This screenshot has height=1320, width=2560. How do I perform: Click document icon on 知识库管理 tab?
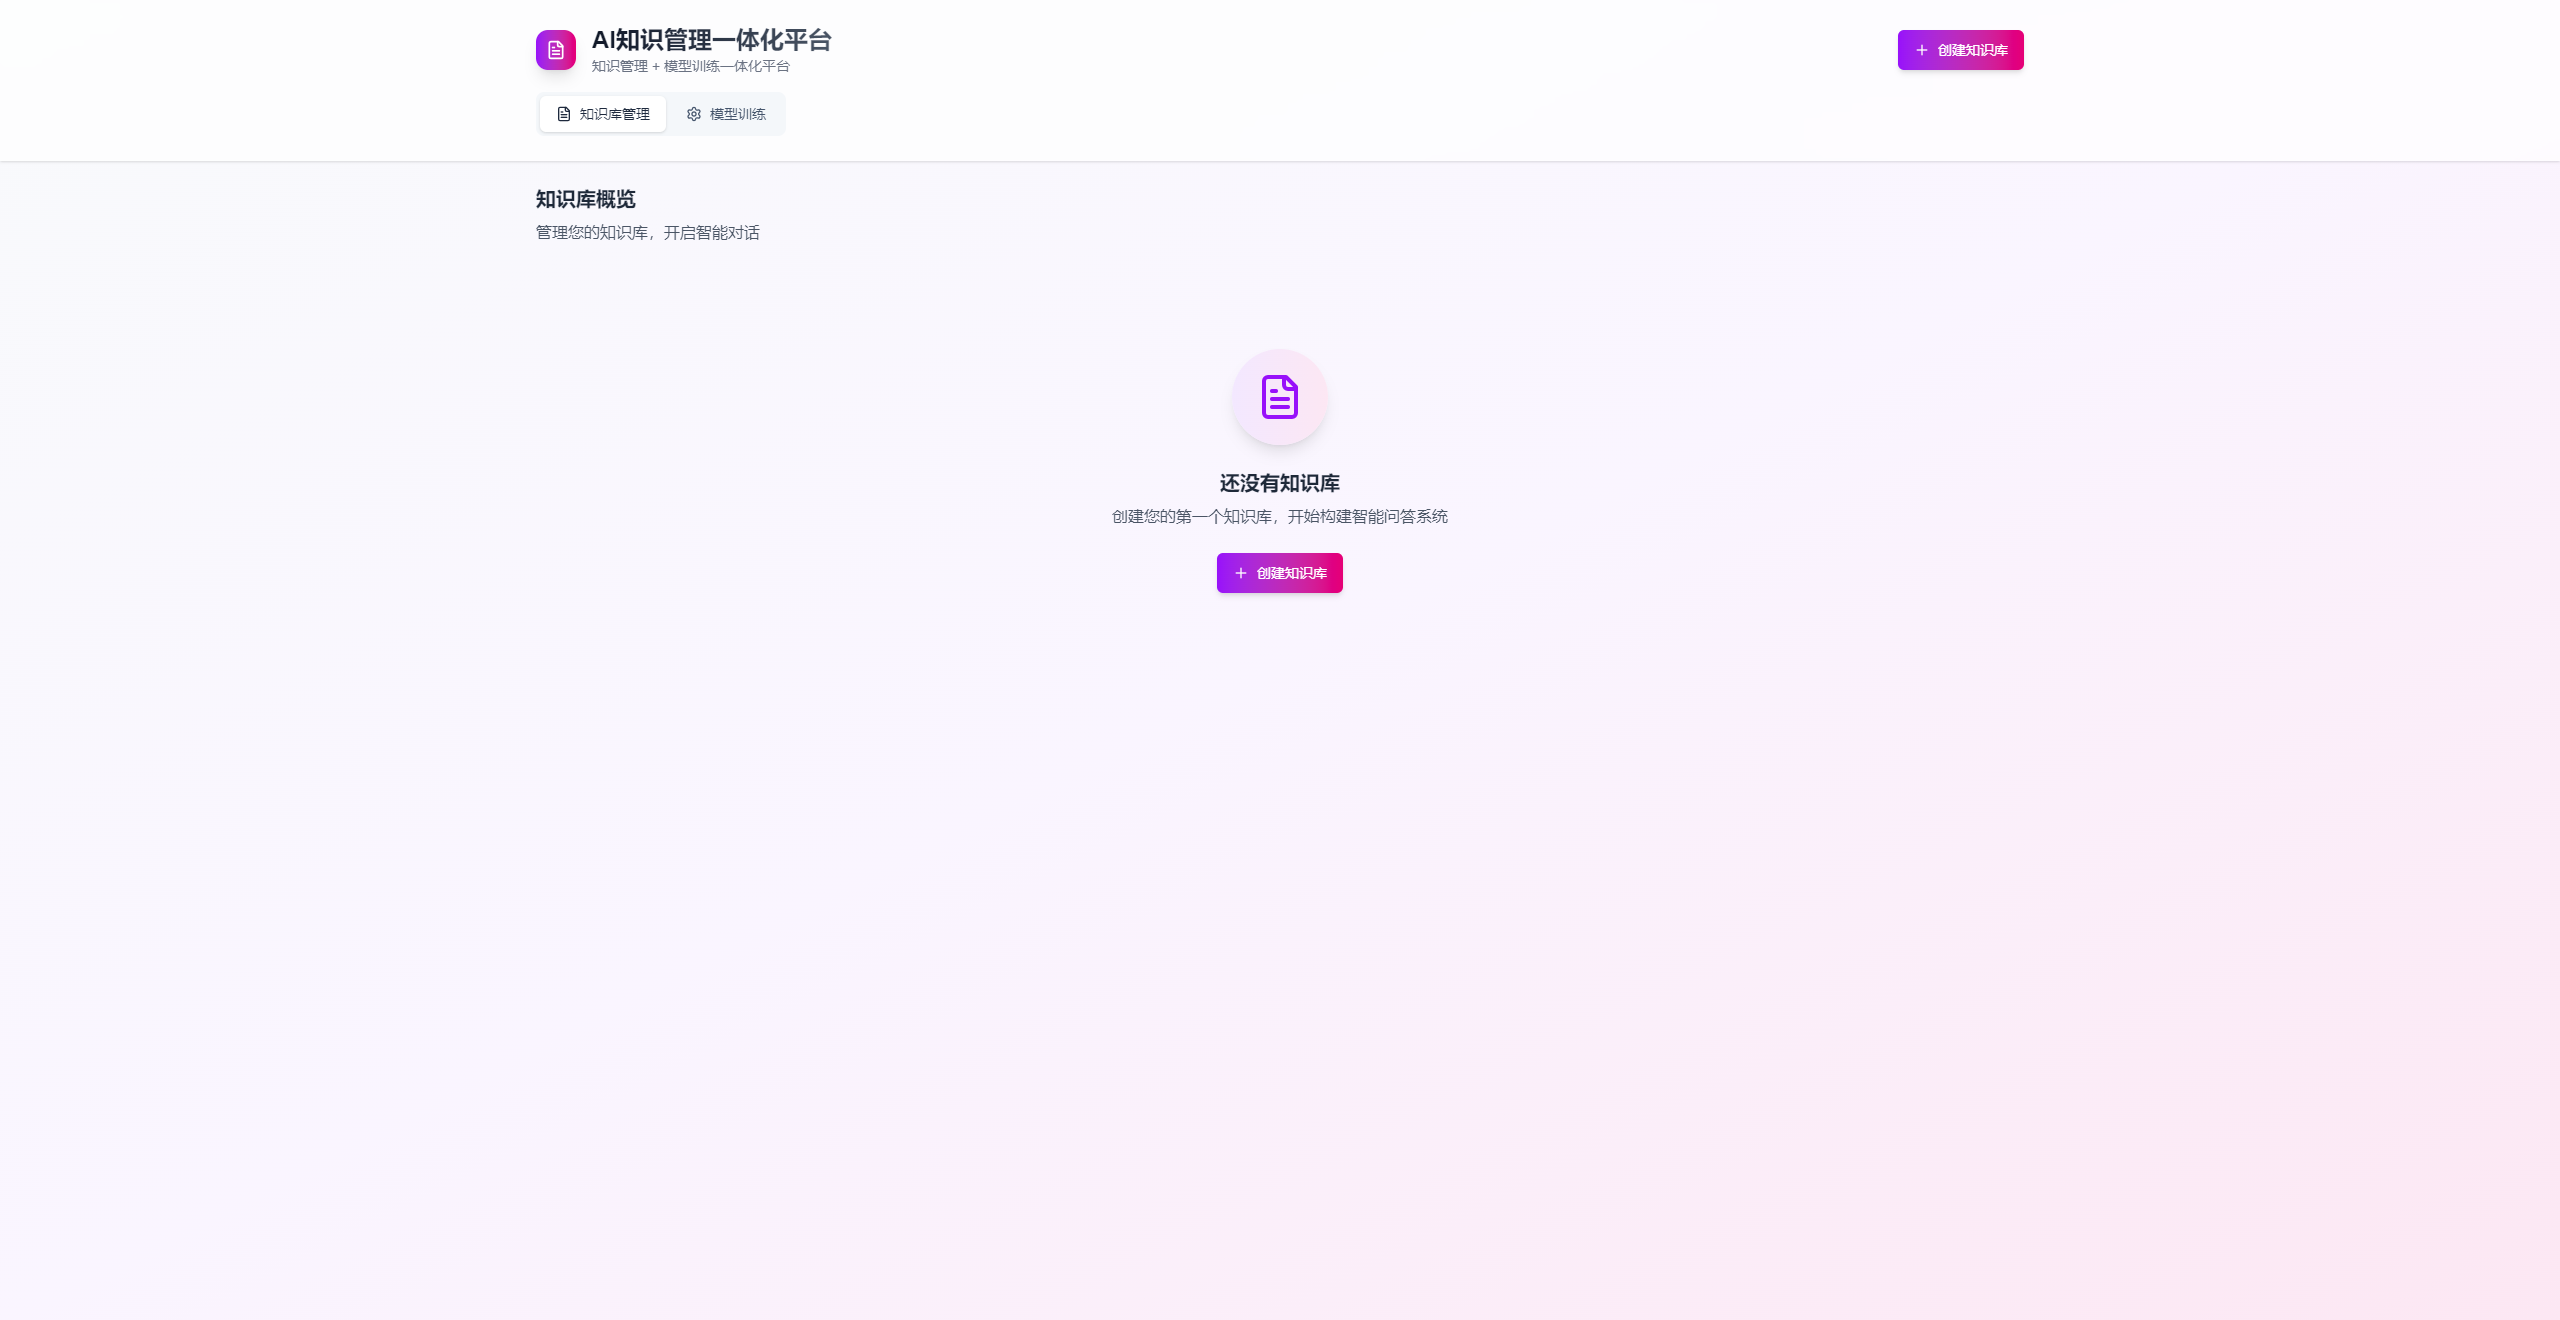click(564, 114)
